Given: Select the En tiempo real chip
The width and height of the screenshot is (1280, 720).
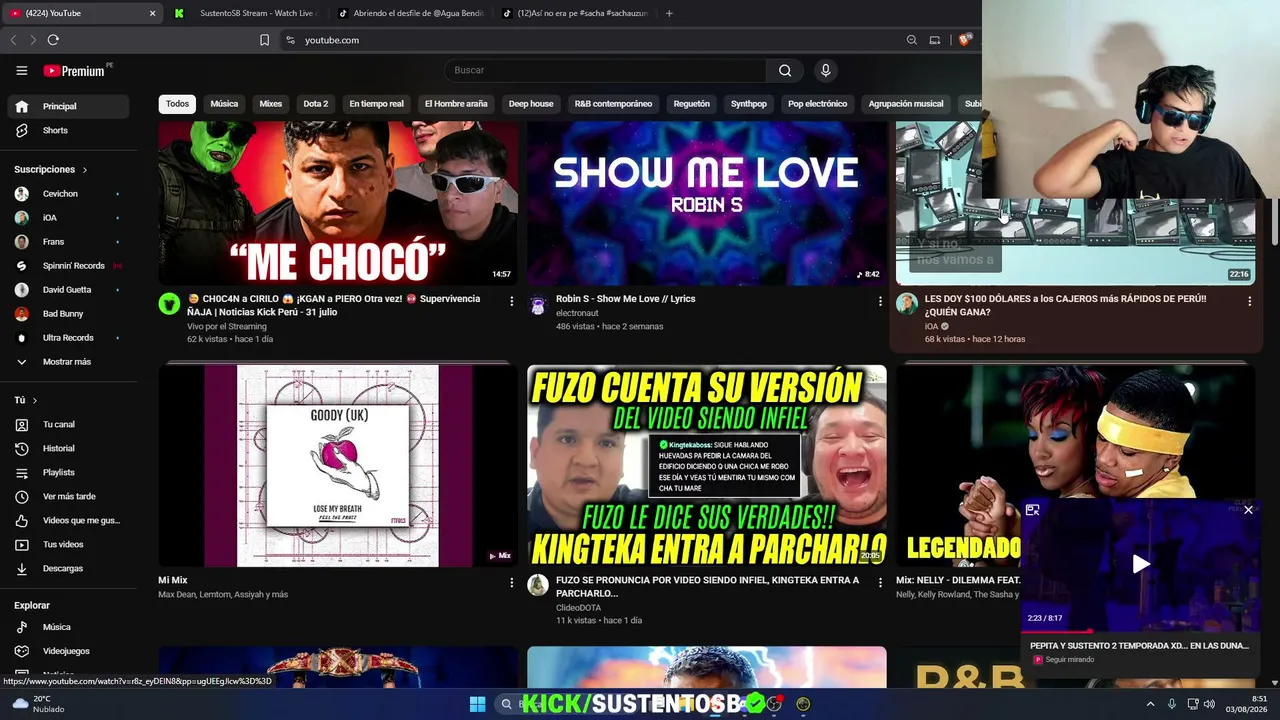Looking at the screenshot, I should tap(377, 104).
